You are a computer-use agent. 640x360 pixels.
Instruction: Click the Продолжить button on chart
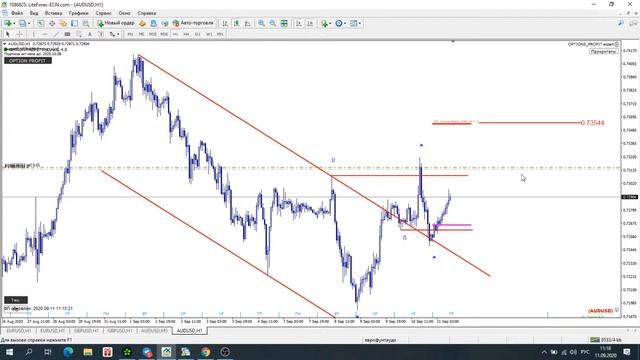pos(603,51)
